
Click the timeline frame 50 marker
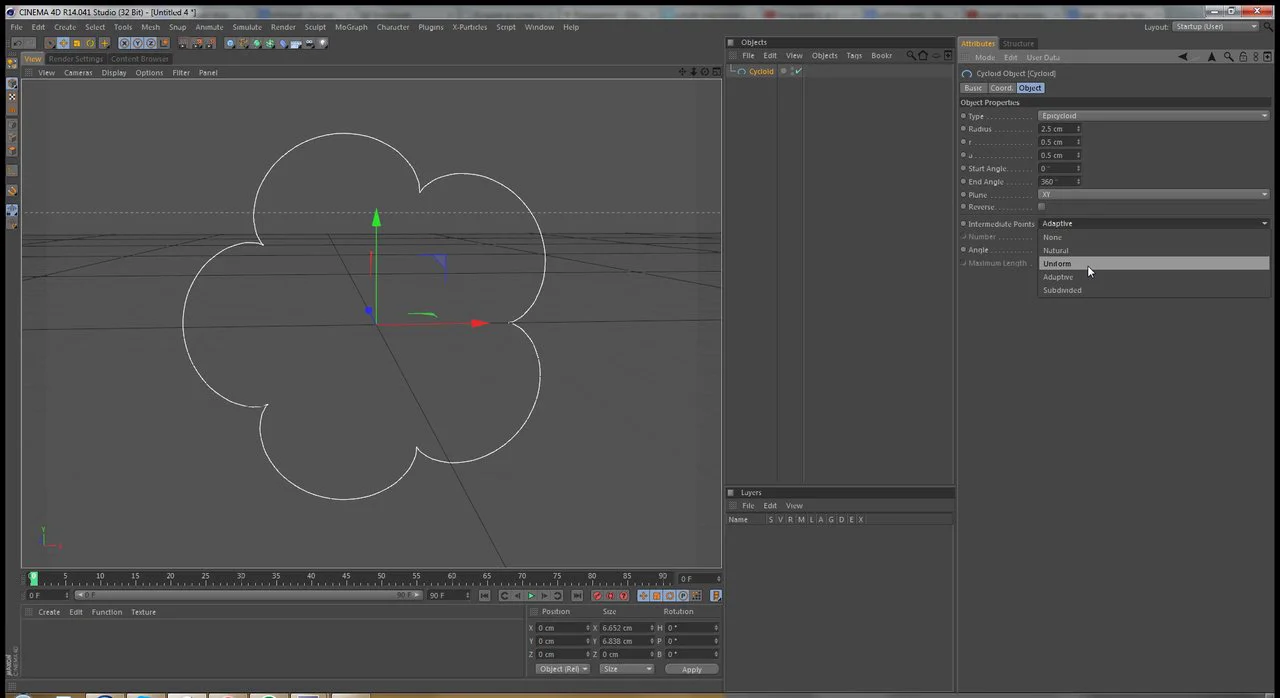(x=381, y=577)
